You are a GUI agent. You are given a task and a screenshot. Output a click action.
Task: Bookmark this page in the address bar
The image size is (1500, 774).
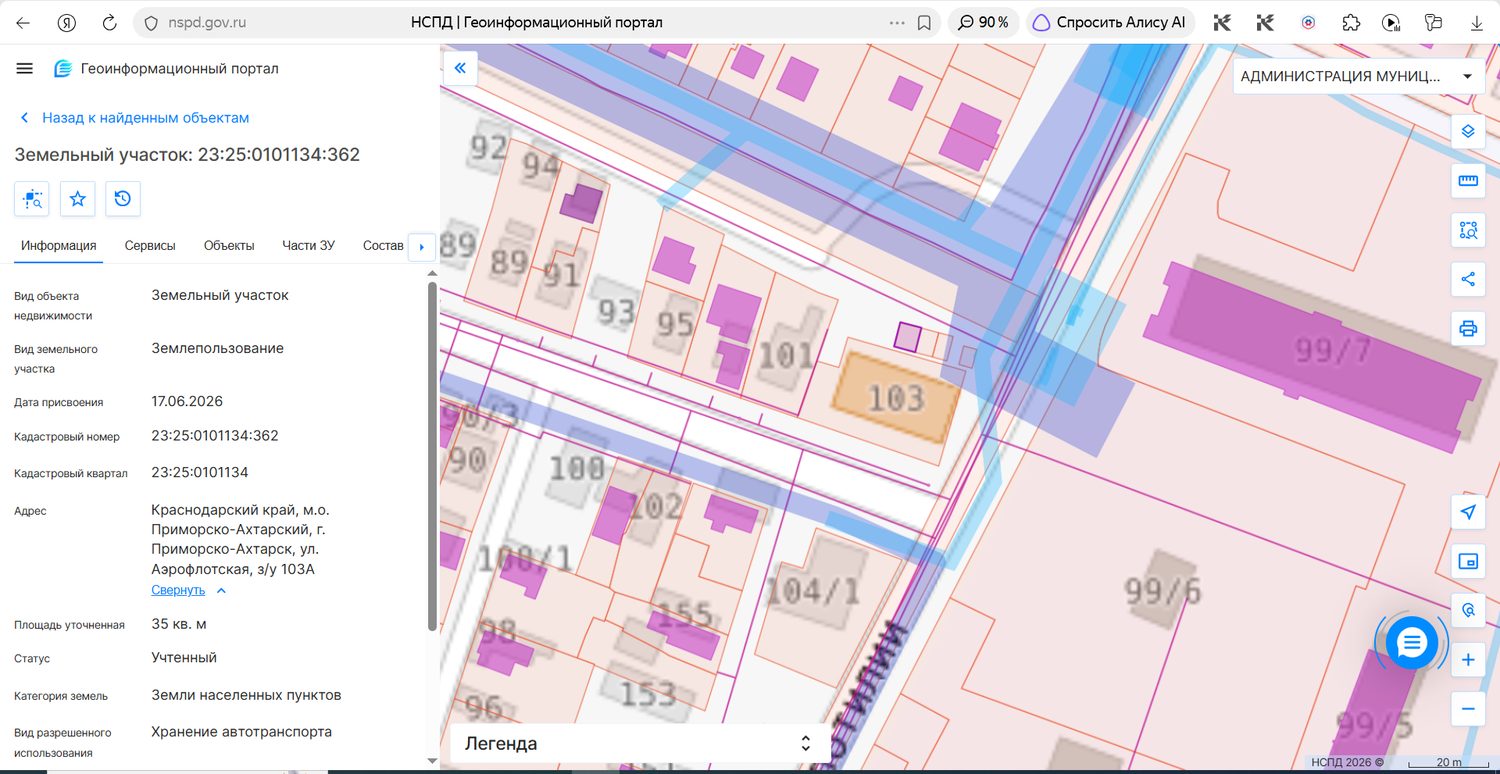924,22
